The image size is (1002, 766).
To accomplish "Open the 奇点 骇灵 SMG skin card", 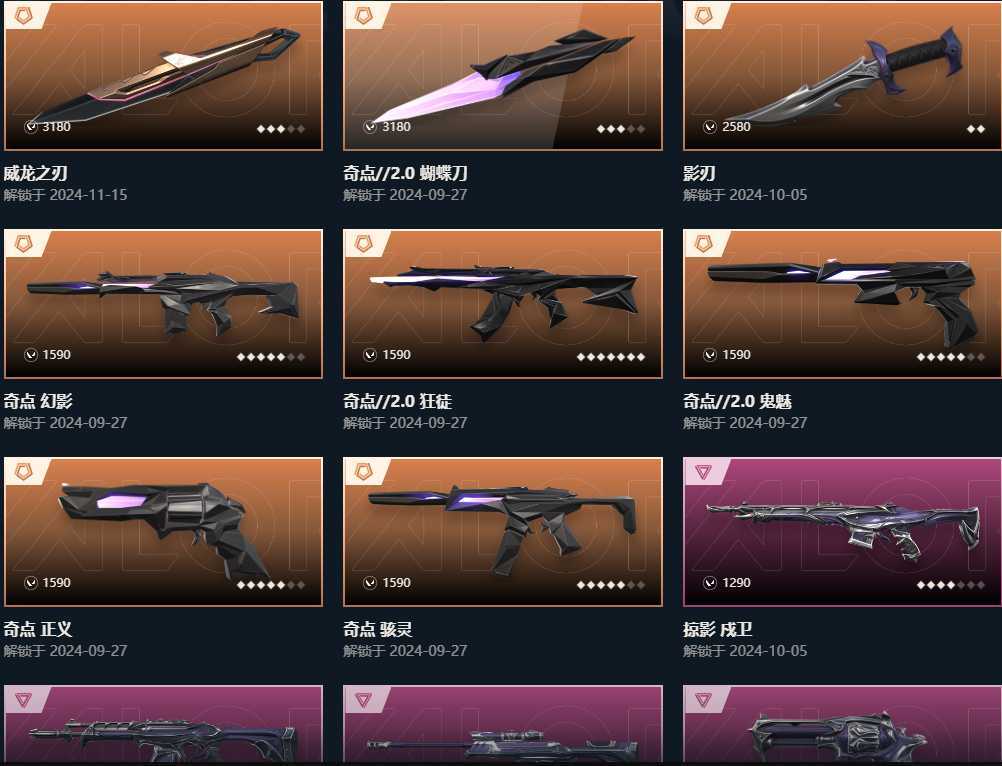I will 503,532.
